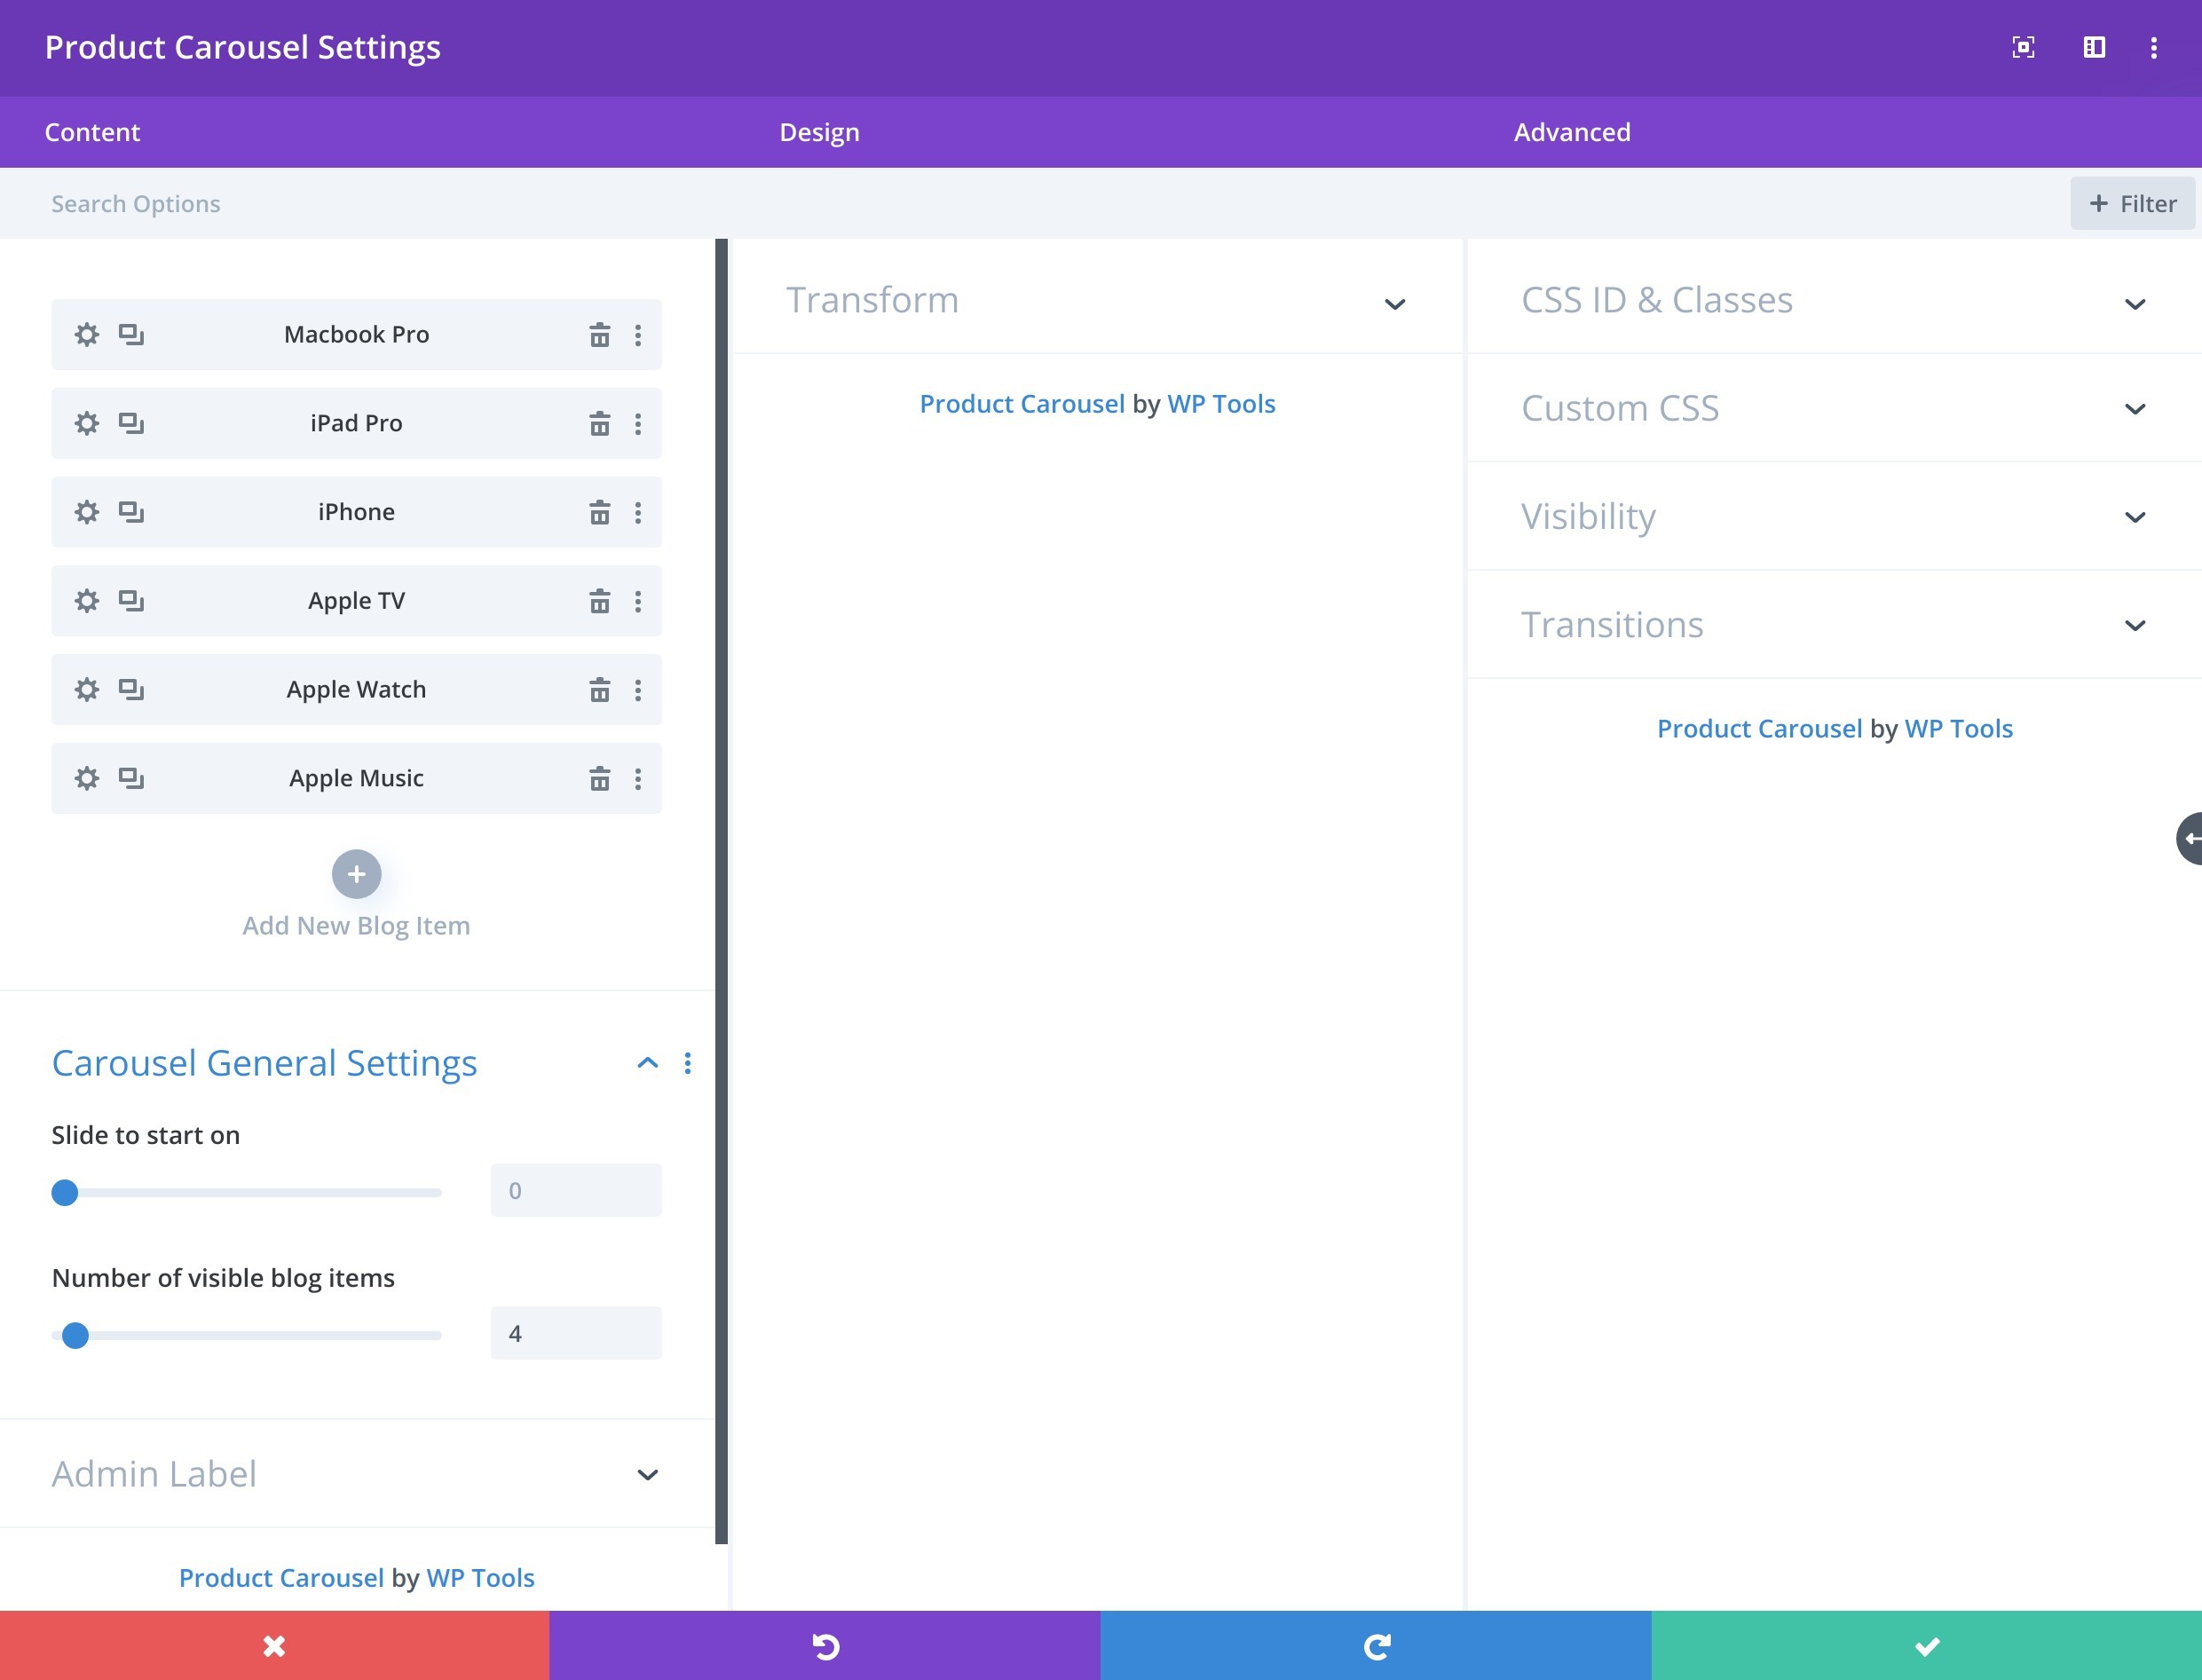Open settings gear for iPhone item
The width and height of the screenshot is (2202, 1680).
[87, 512]
